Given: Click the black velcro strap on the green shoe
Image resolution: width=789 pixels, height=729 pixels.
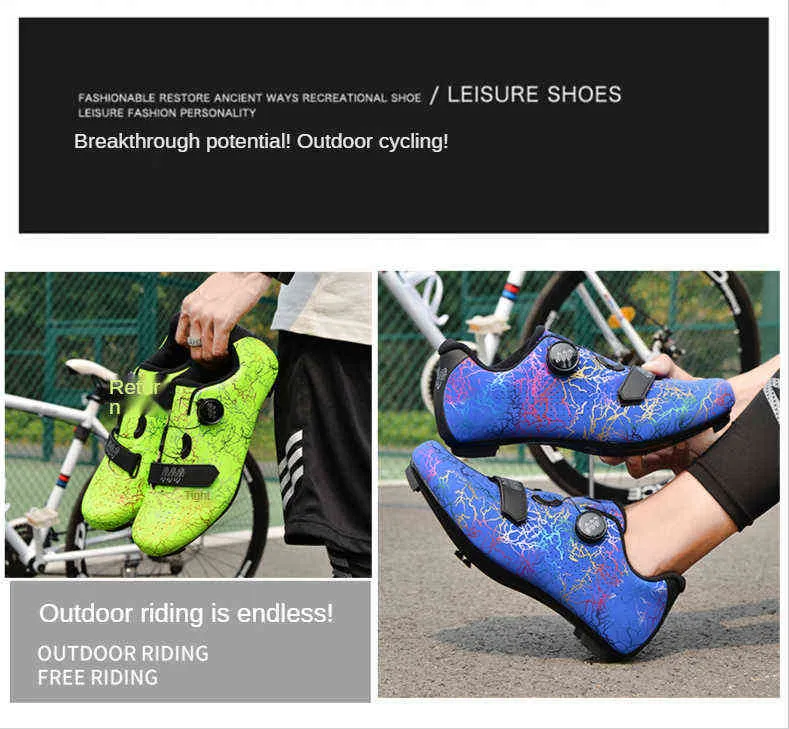Looking at the screenshot, I should pos(184,475).
